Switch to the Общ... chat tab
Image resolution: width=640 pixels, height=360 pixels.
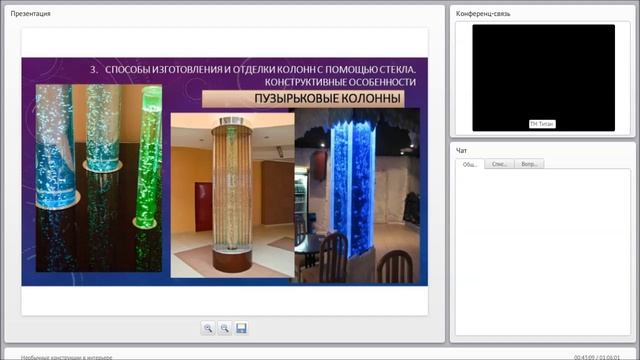(x=470, y=164)
